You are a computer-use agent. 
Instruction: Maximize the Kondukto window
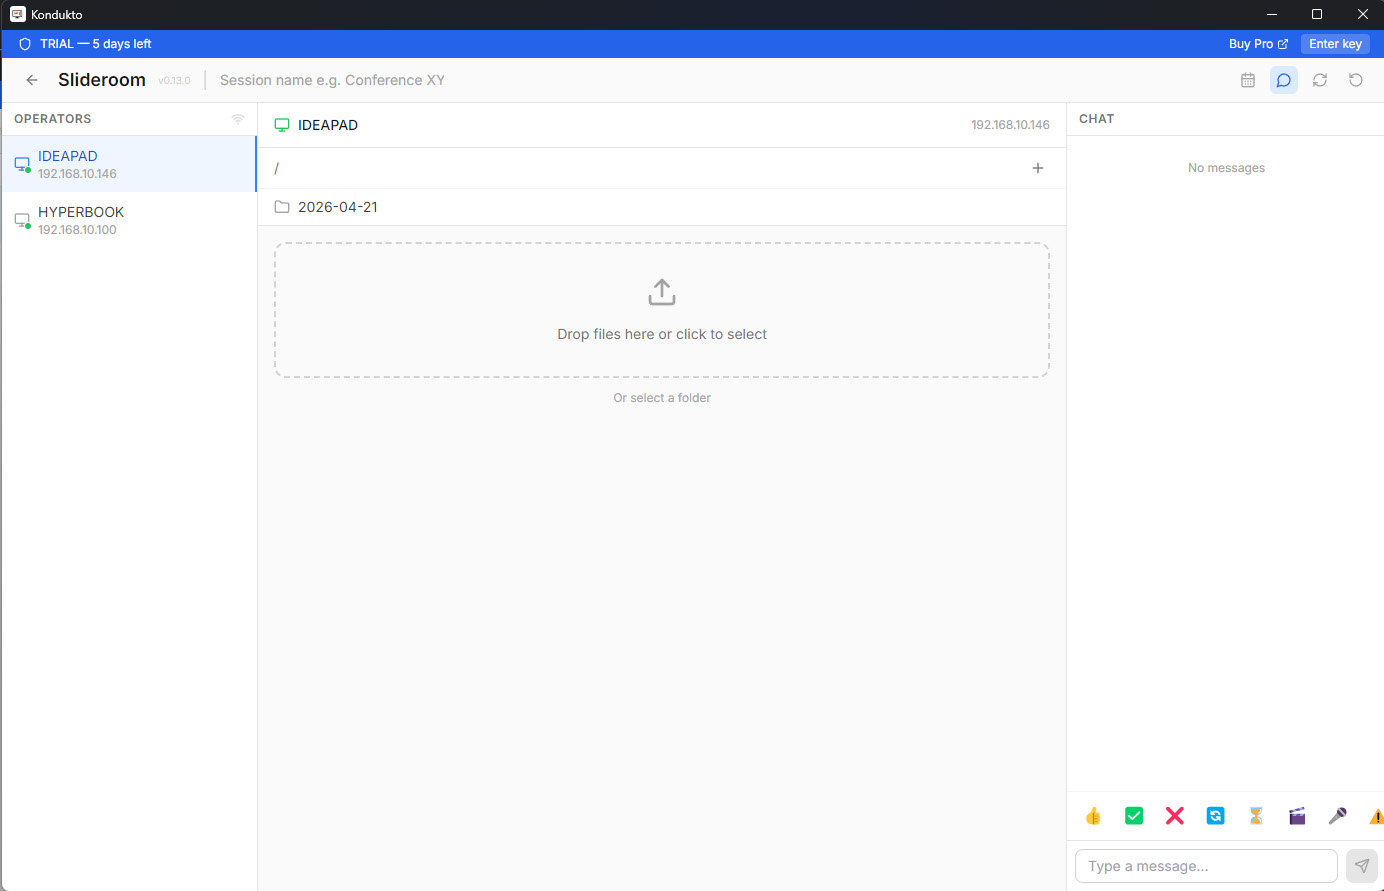point(1317,14)
